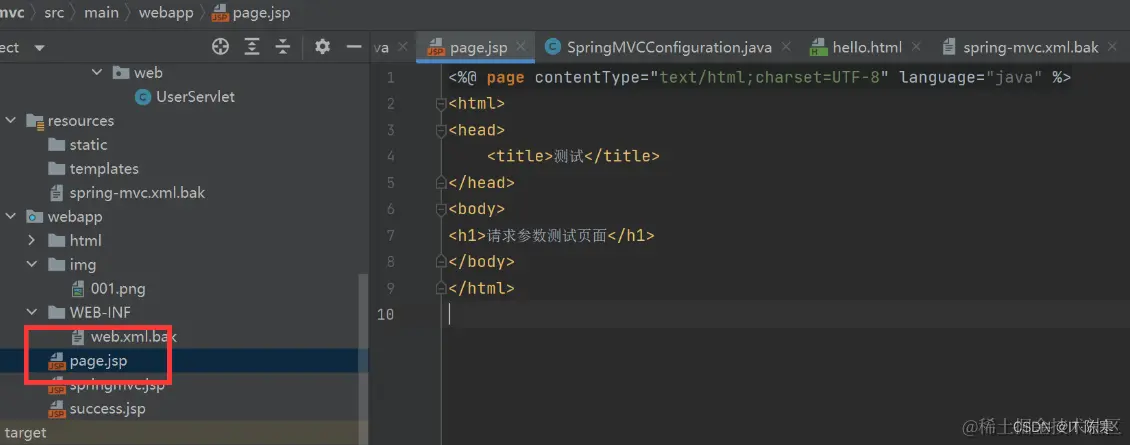Open spring-mvc.xml.bak in the project tree
This screenshot has height=445, width=1130.
pos(137,193)
